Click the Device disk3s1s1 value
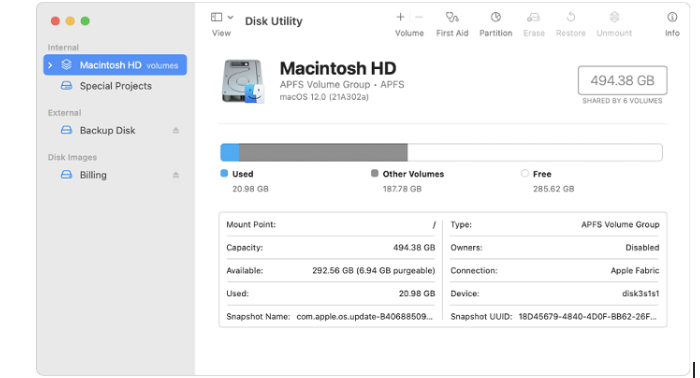The image size is (700, 378). pyautogui.click(x=641, y=294)
